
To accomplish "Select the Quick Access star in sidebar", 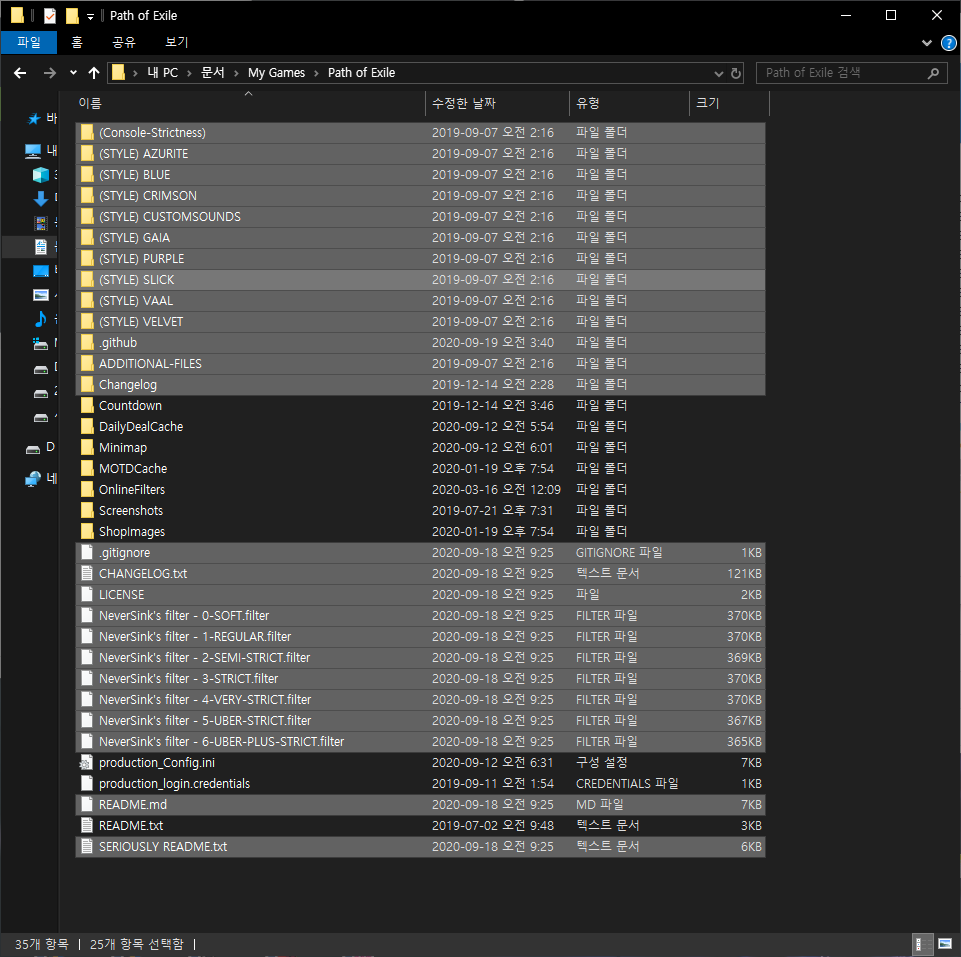I will [34, 119].
